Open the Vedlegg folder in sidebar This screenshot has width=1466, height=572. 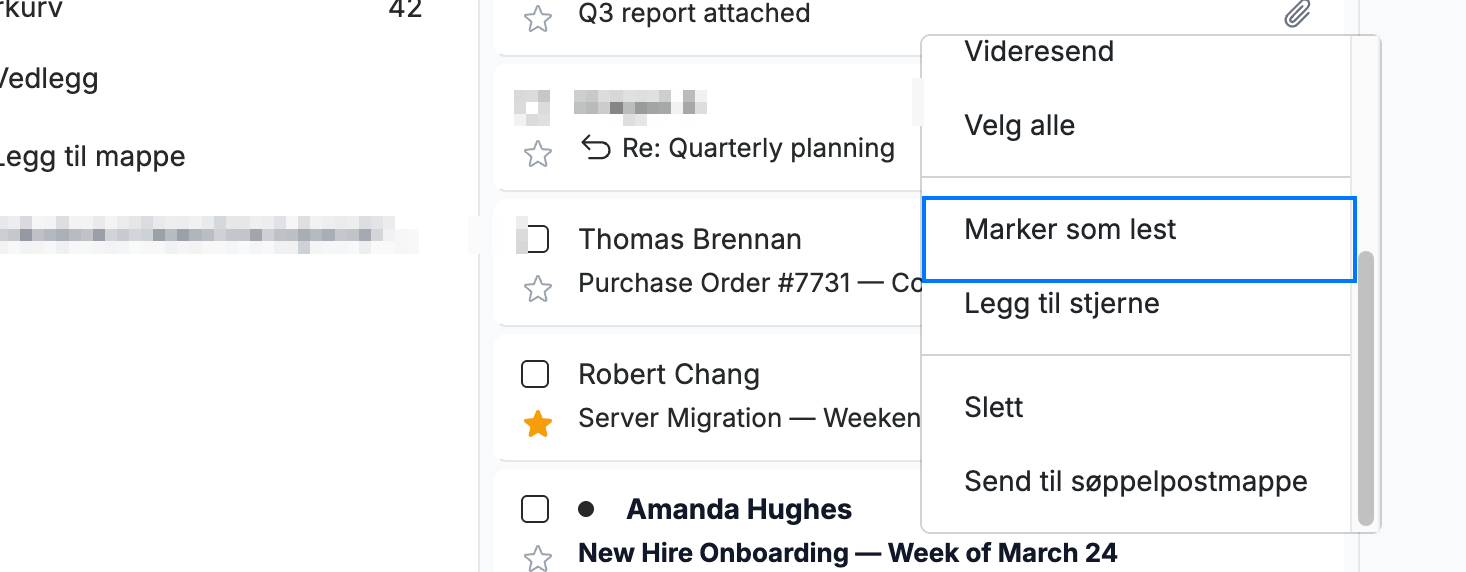(x=48, y=77)
